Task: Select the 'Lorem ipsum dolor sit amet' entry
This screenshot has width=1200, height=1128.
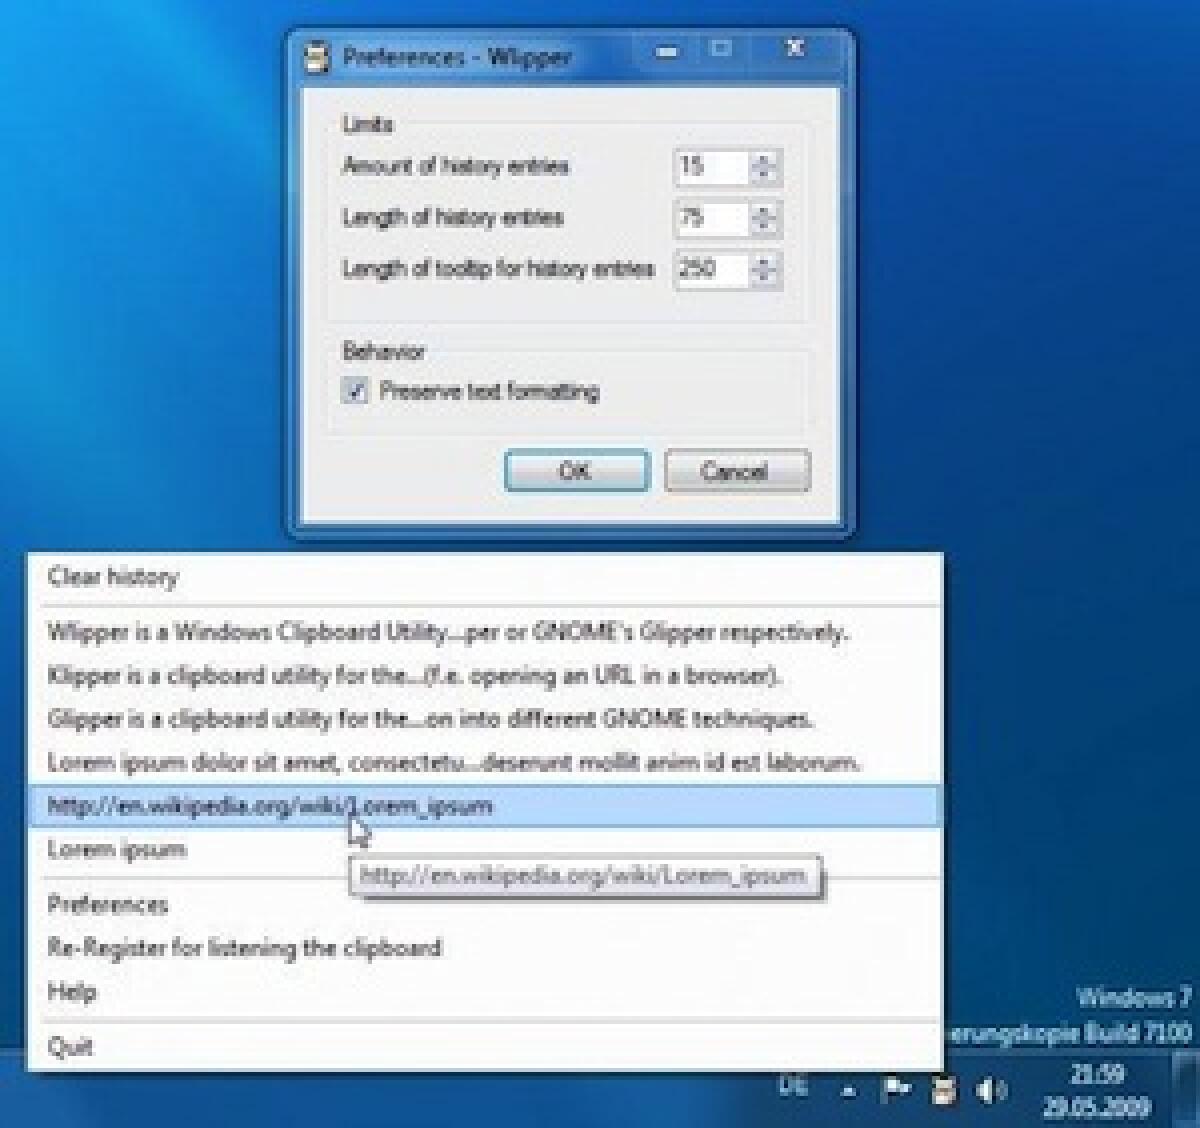Action: coord(484,763)
